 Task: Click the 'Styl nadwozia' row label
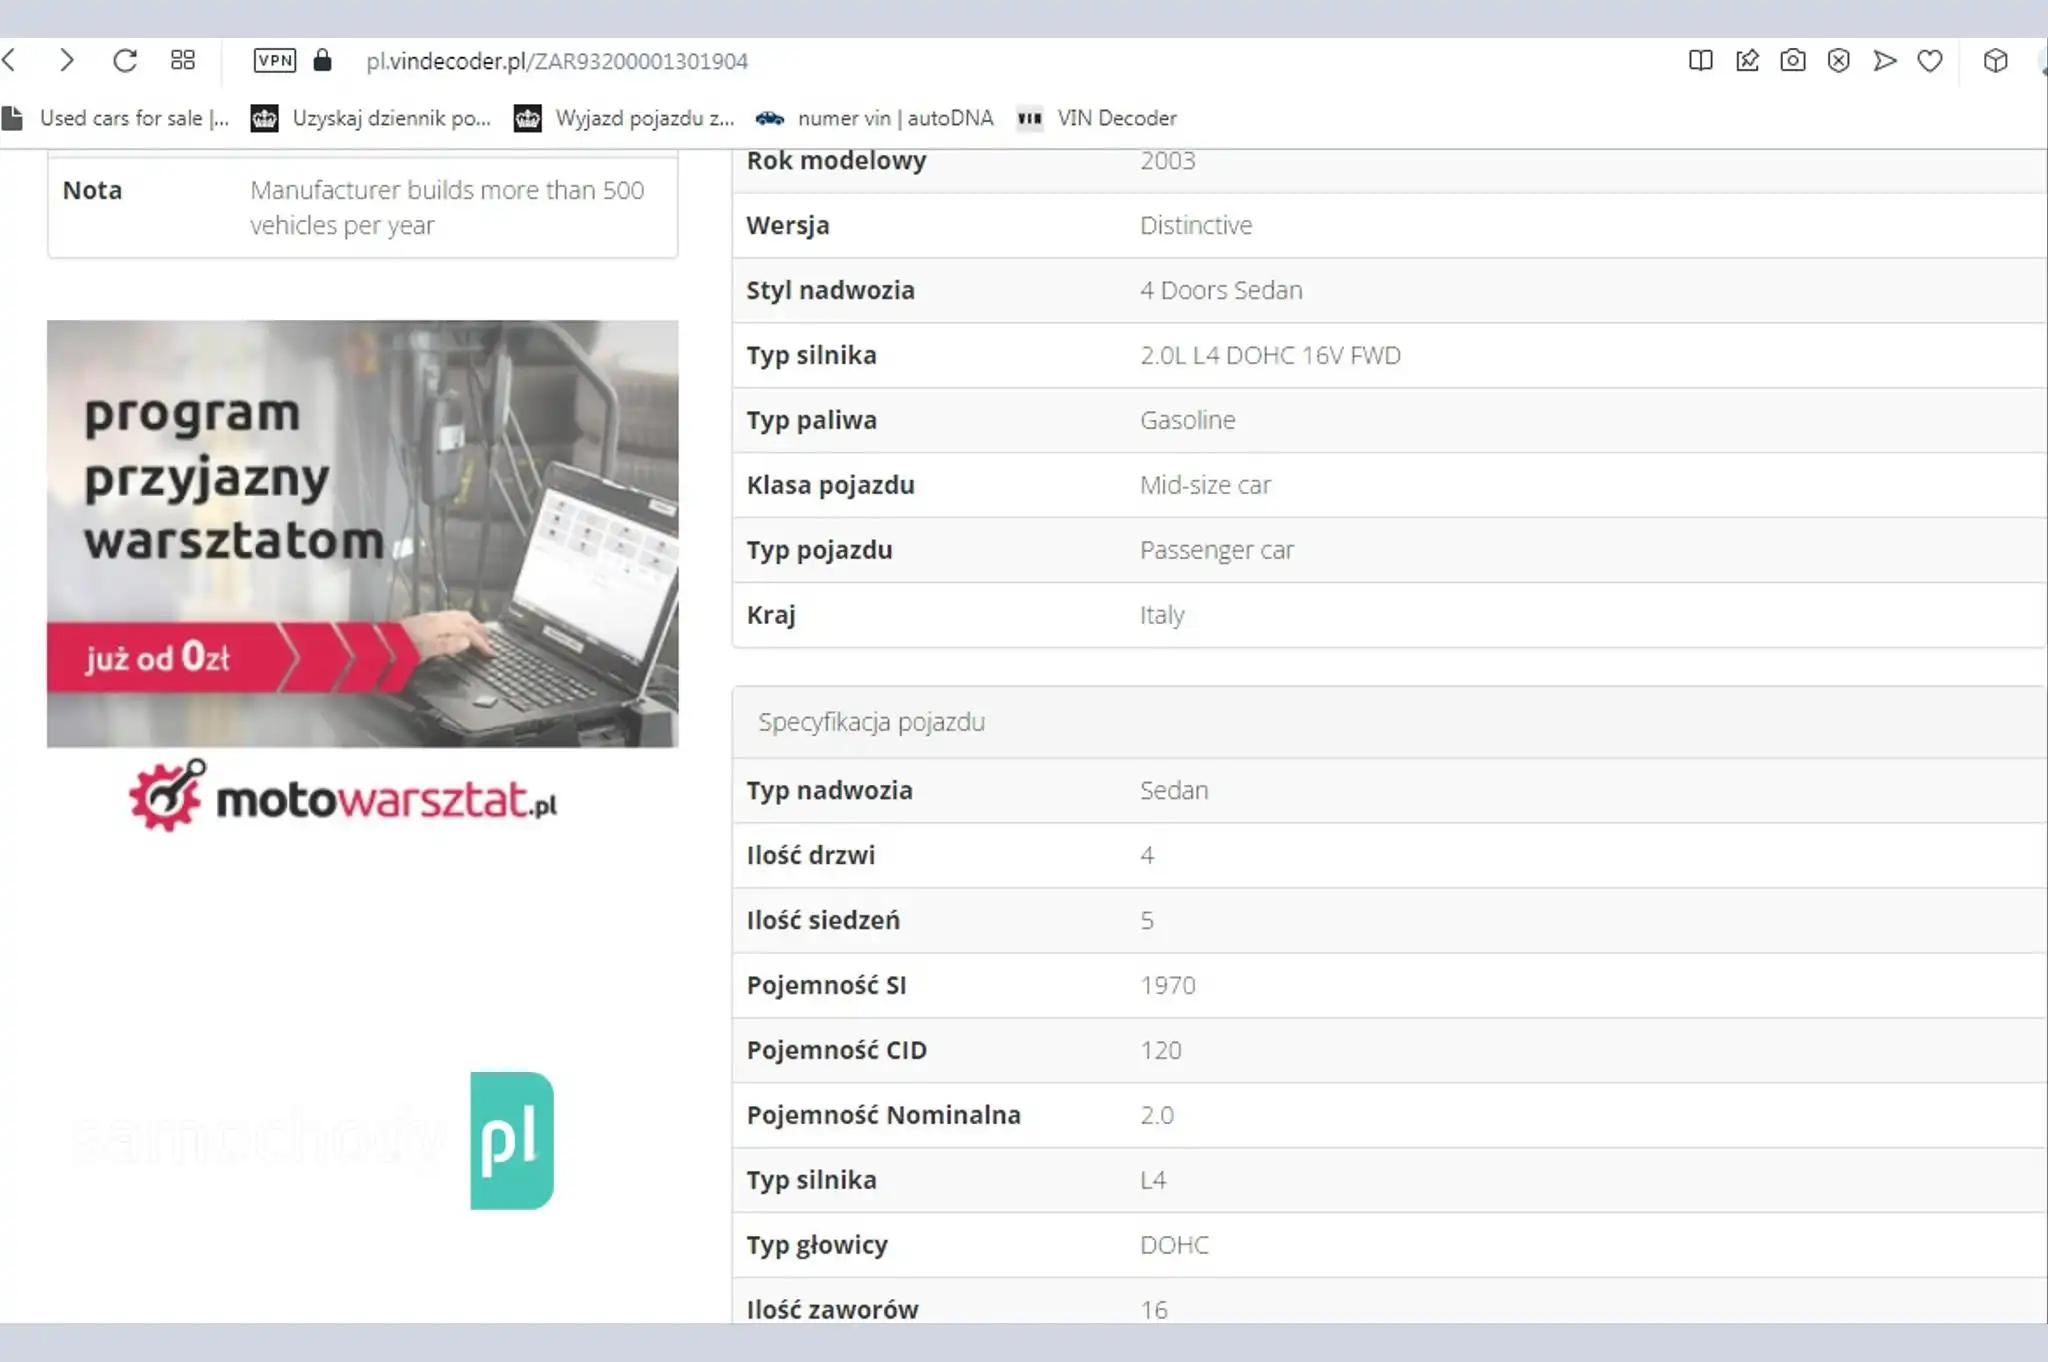tap(830, 290)
